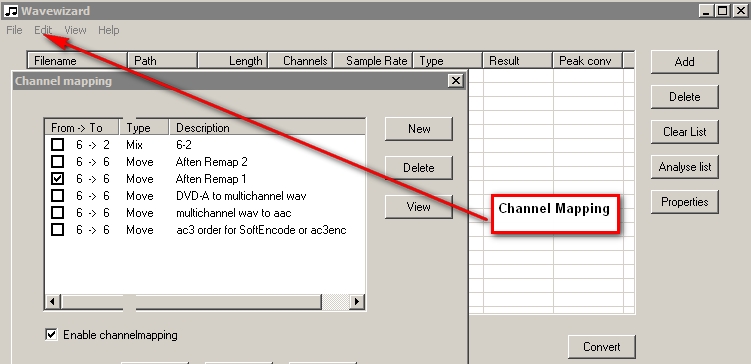Click the Analyse list button

click(x=684, y=167)
